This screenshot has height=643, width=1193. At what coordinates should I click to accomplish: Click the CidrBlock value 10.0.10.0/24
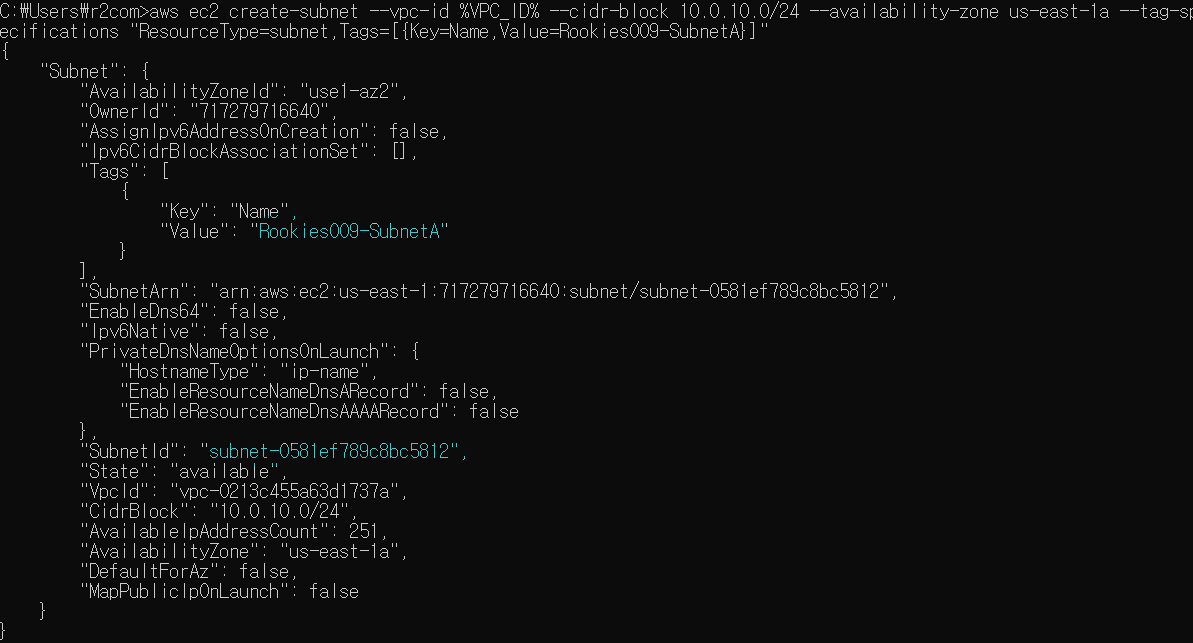point(278,511)
